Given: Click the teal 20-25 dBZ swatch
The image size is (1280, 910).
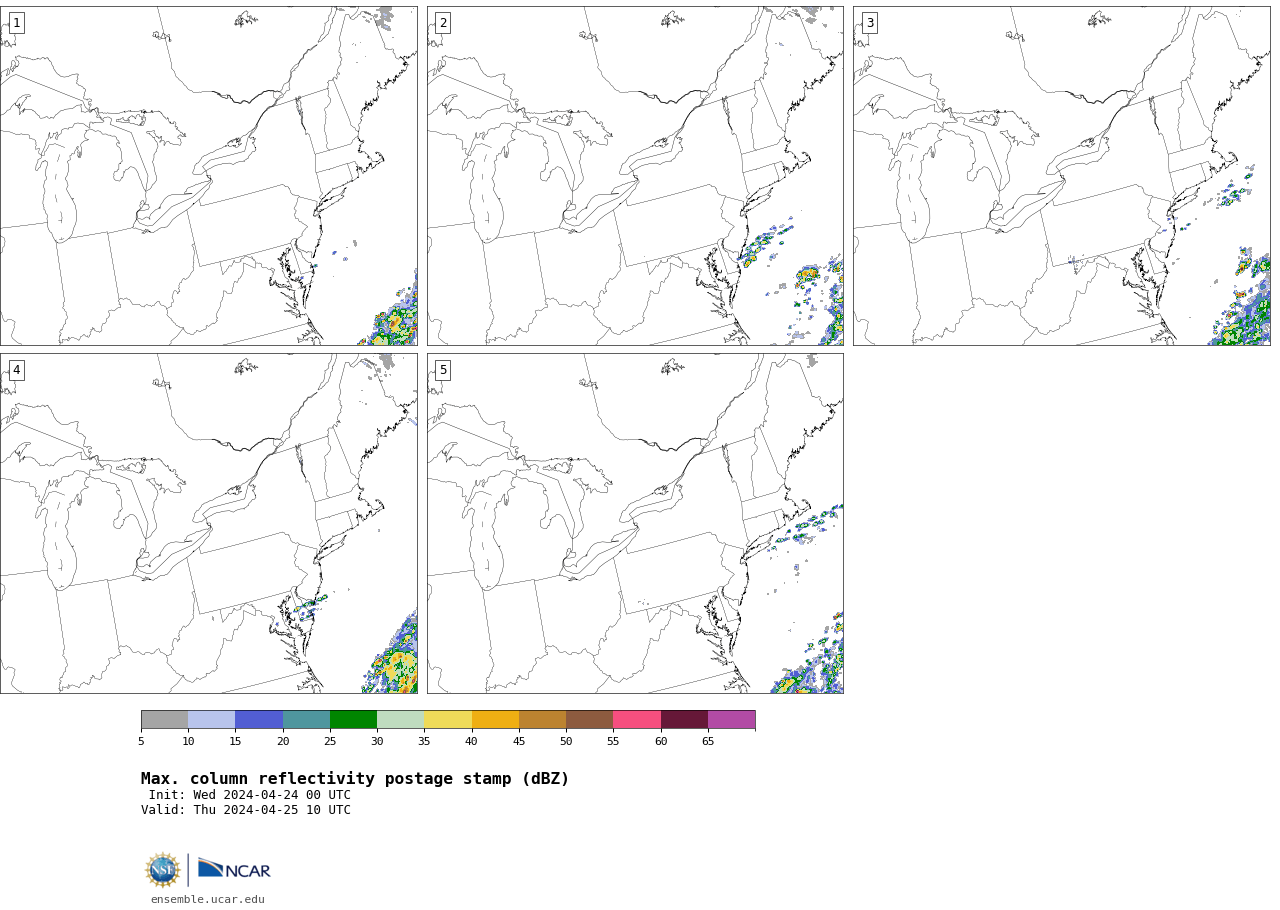Looking at the screenshot, I should tap(306, 720).
